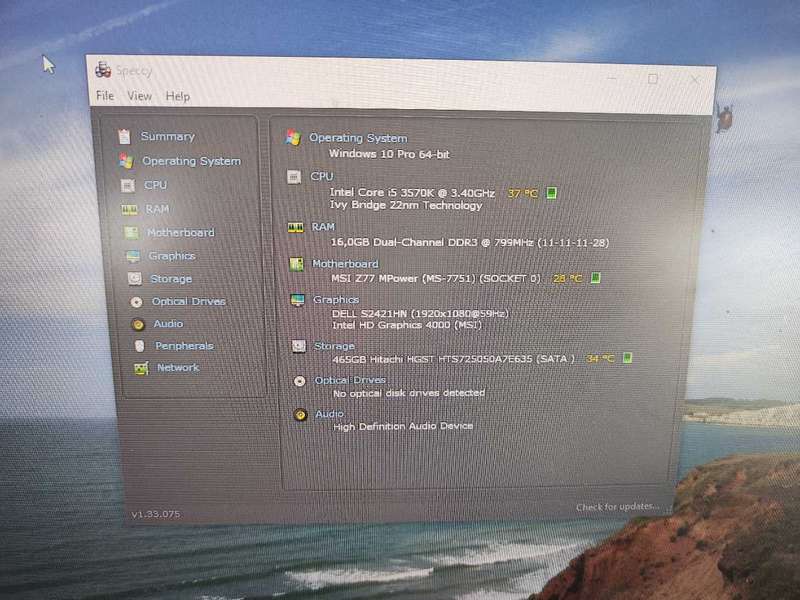
Task: Click the Motherboard heading link in summary
Action: (x=345, y=264)
